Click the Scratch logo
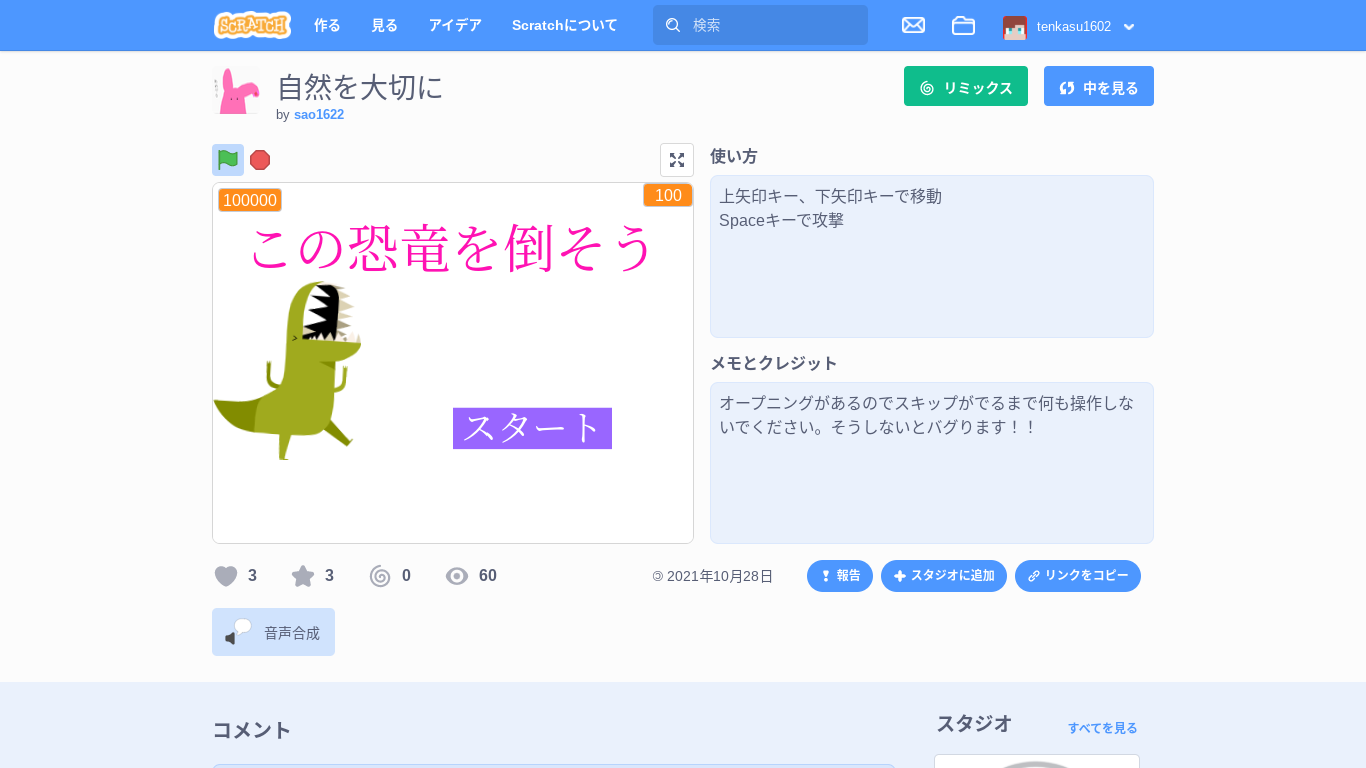The width and height of the screenshot is (1366, 768). point(252,25)
